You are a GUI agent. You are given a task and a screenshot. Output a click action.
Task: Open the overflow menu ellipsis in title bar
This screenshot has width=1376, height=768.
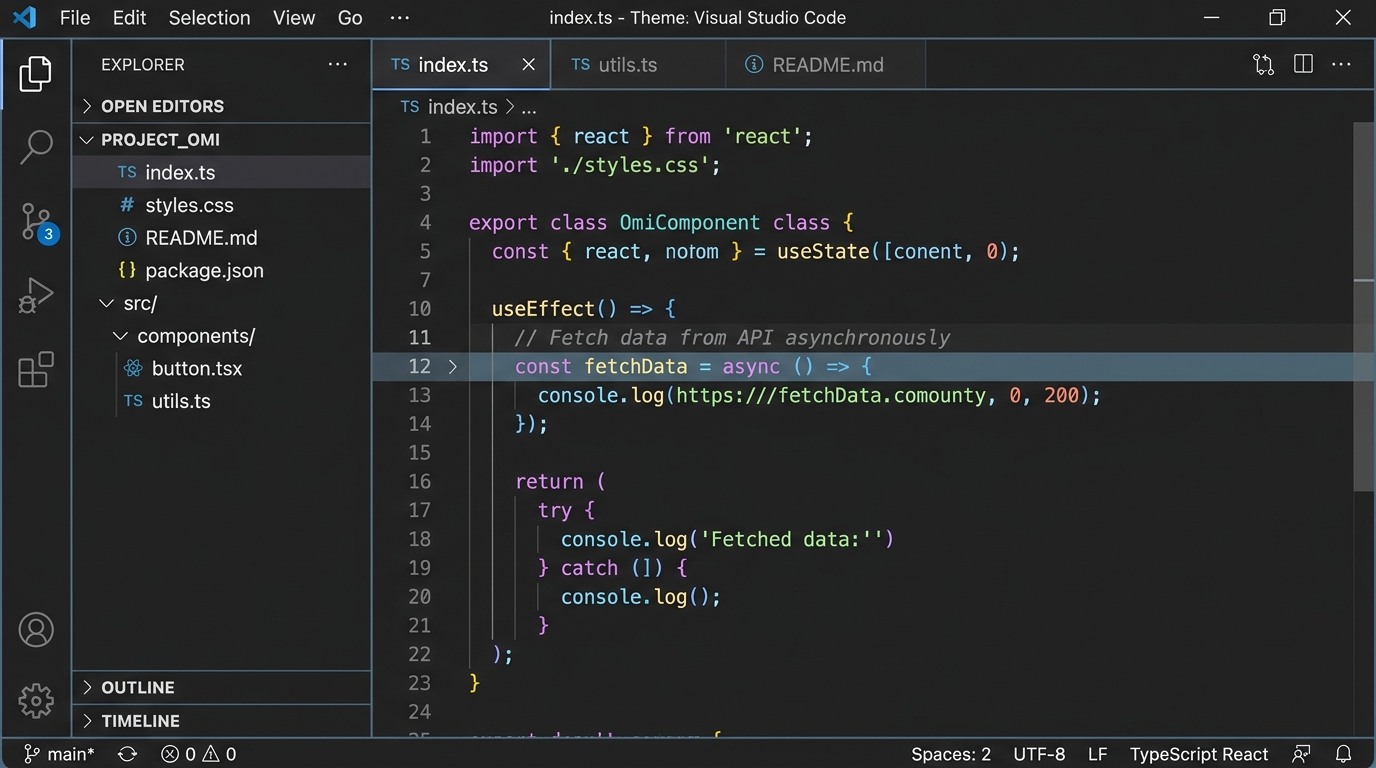coord(400,17)
